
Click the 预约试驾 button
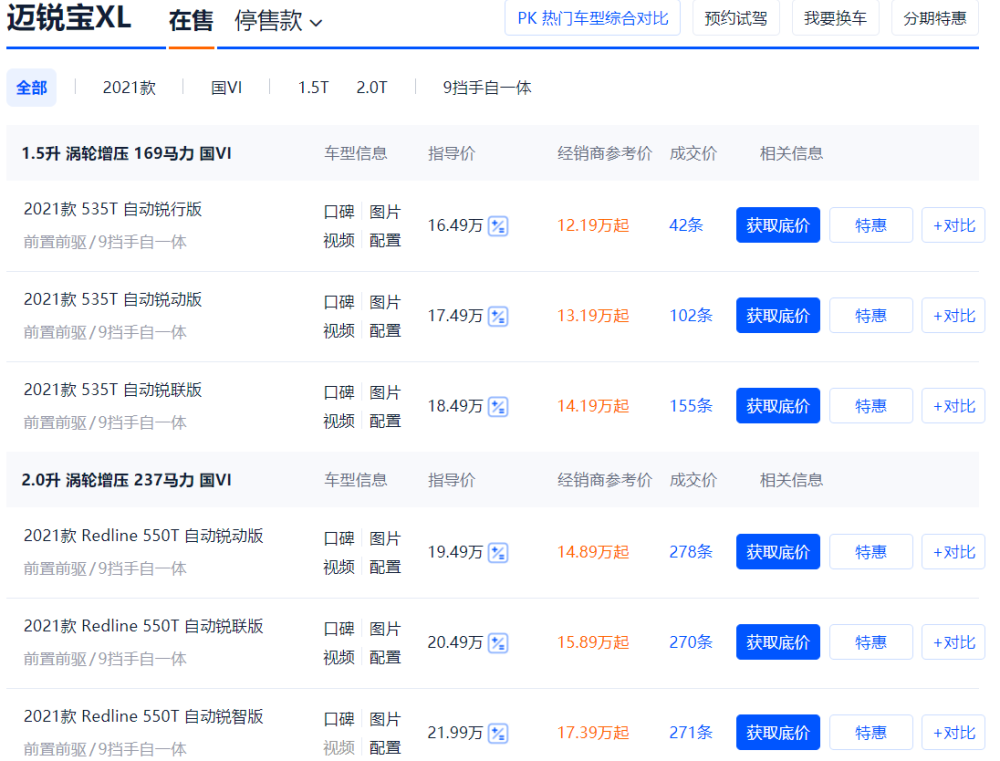point(735,18)
